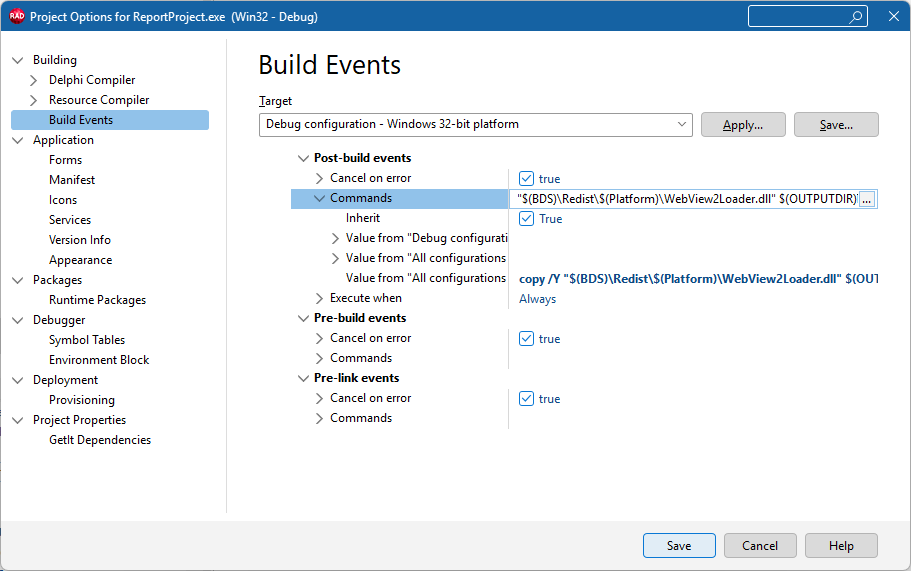Image resolution: width=911 pixels, height=571 pixels.
Task: Click the copy /Y WebView2Loader.dll value
Action: pyautogui.click(x=698, y=279)
